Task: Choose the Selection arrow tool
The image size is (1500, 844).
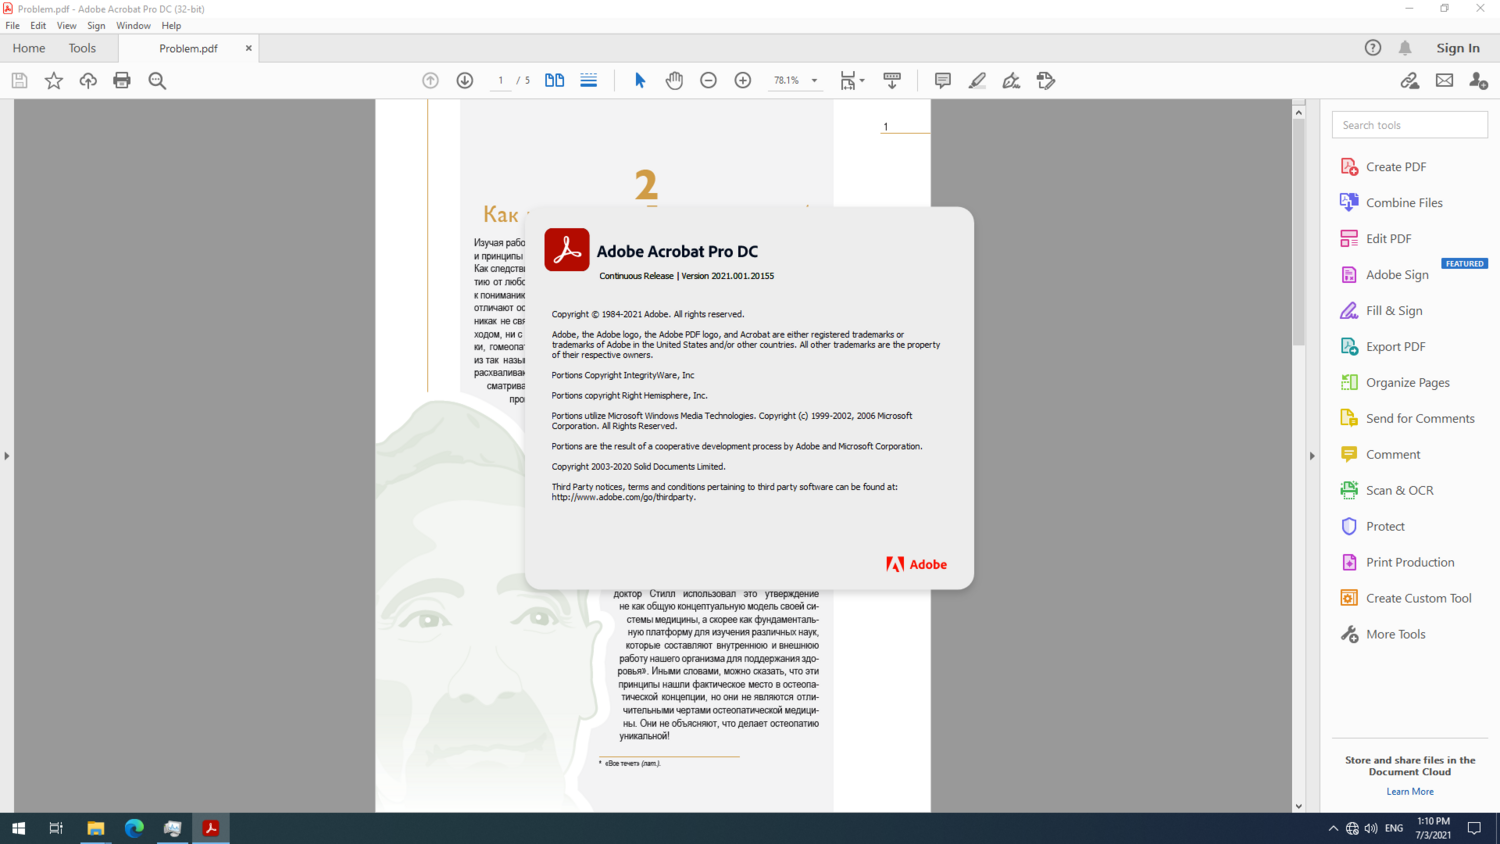Action: (640, 80)
